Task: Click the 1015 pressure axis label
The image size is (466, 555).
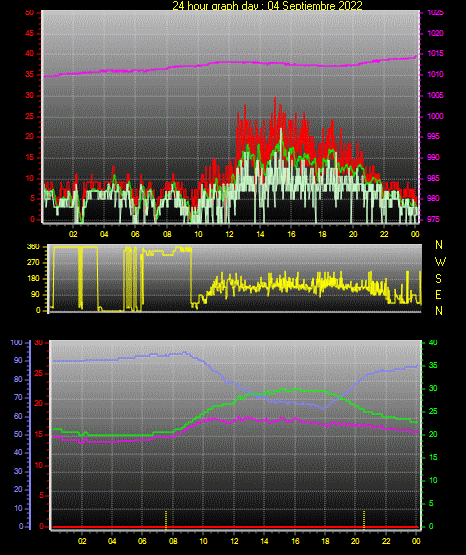Action: 435,53
